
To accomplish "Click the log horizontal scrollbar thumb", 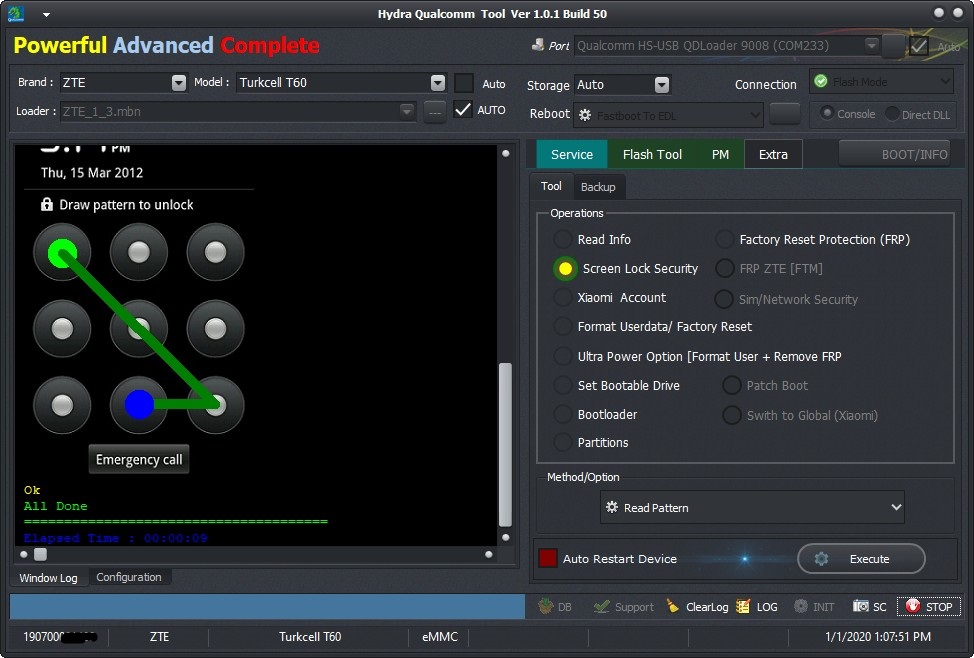I will (x=40, y=554).
